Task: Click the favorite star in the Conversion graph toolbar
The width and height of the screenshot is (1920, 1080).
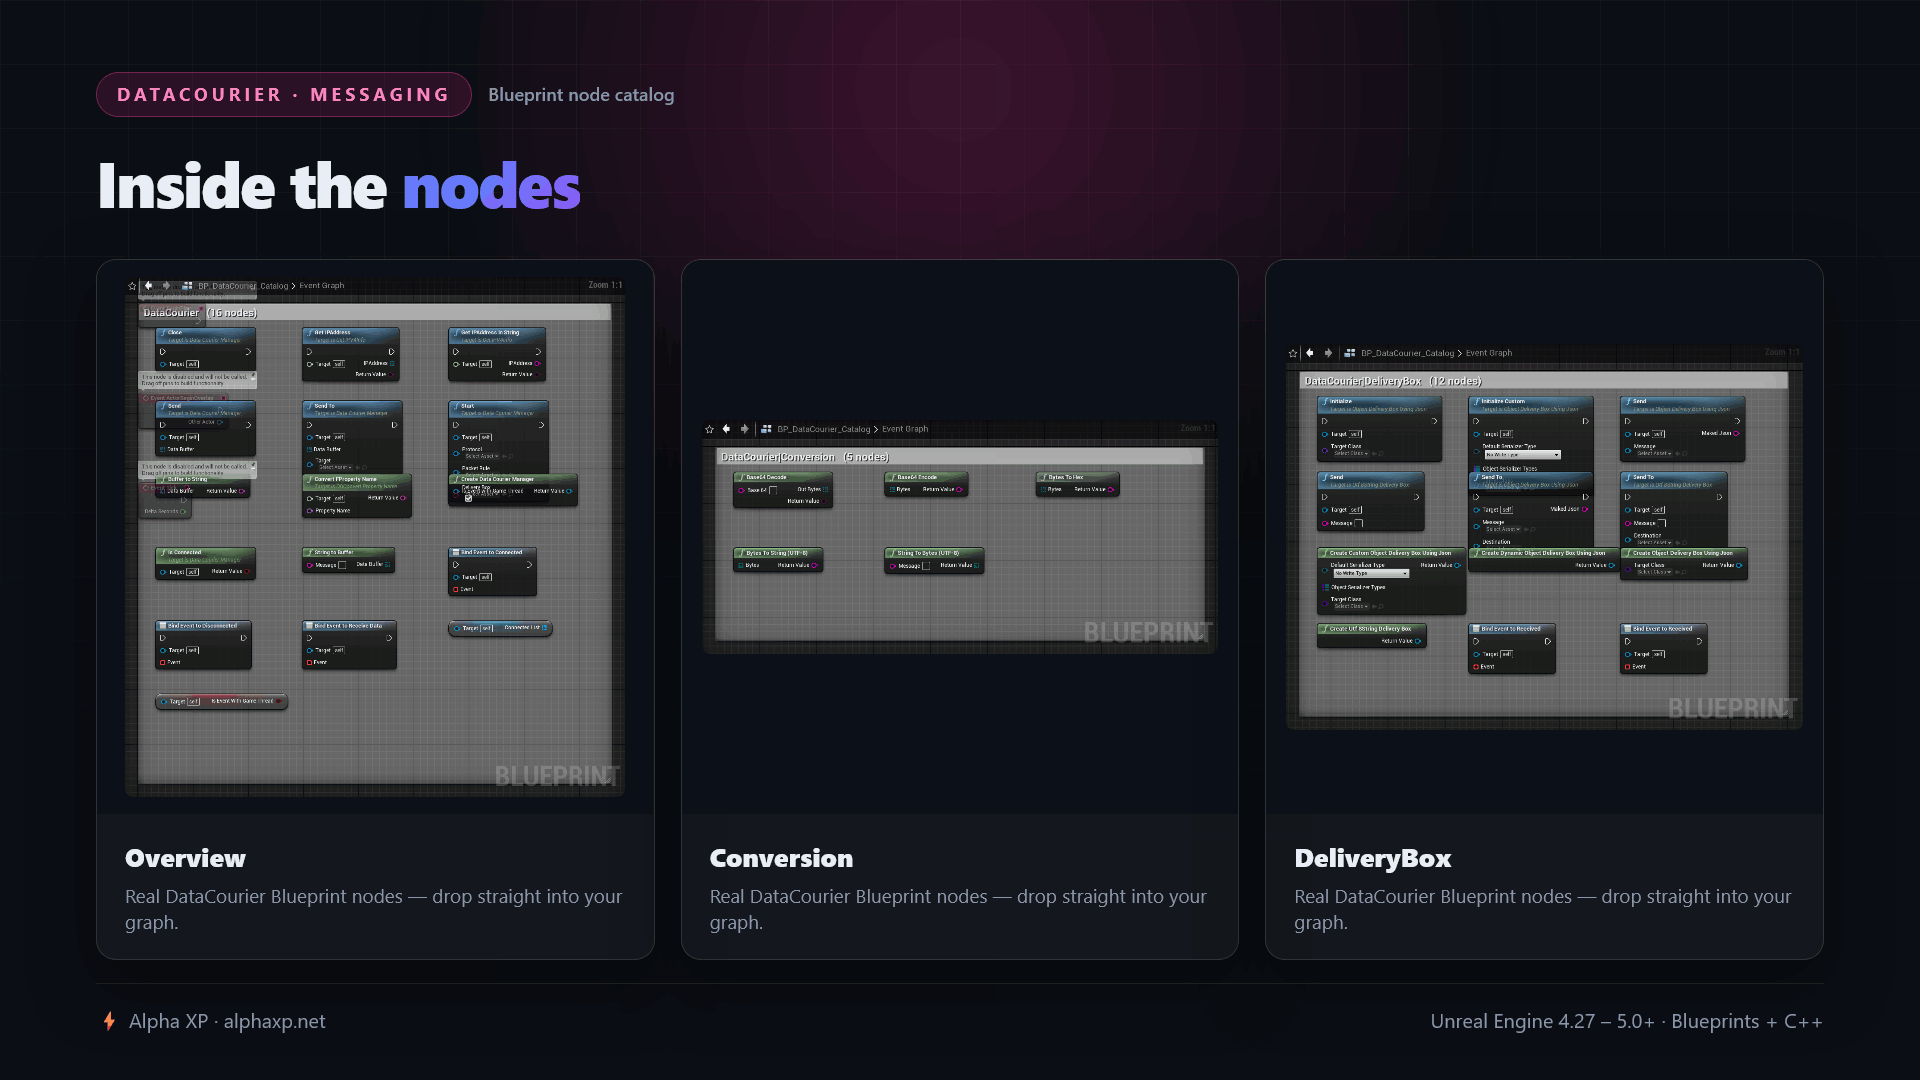Action: [710, 429]
